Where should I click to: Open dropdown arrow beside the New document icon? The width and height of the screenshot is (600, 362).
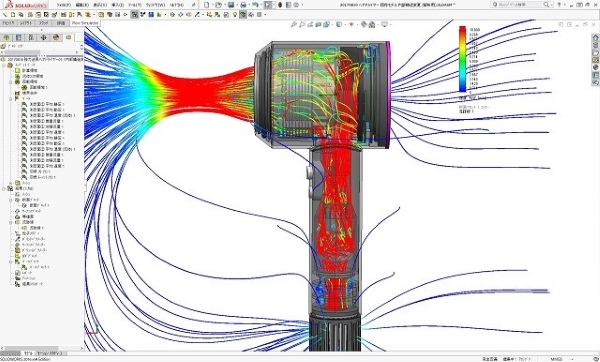click(212, 5)
